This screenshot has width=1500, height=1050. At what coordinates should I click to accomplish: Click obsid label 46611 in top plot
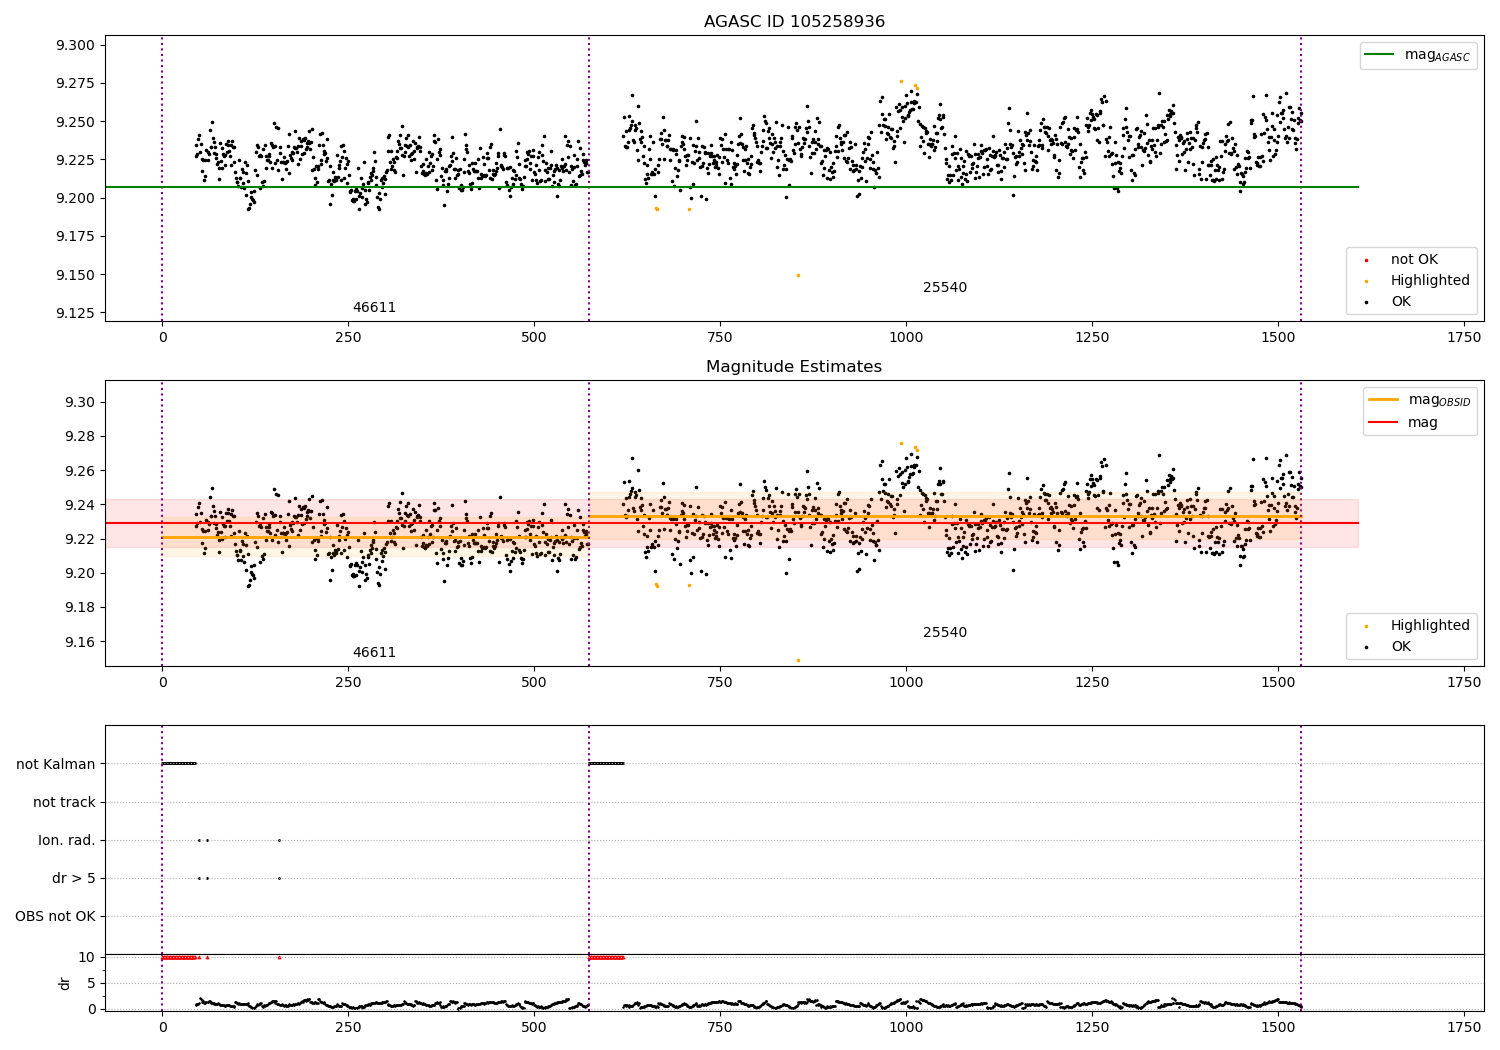[374, 308]
